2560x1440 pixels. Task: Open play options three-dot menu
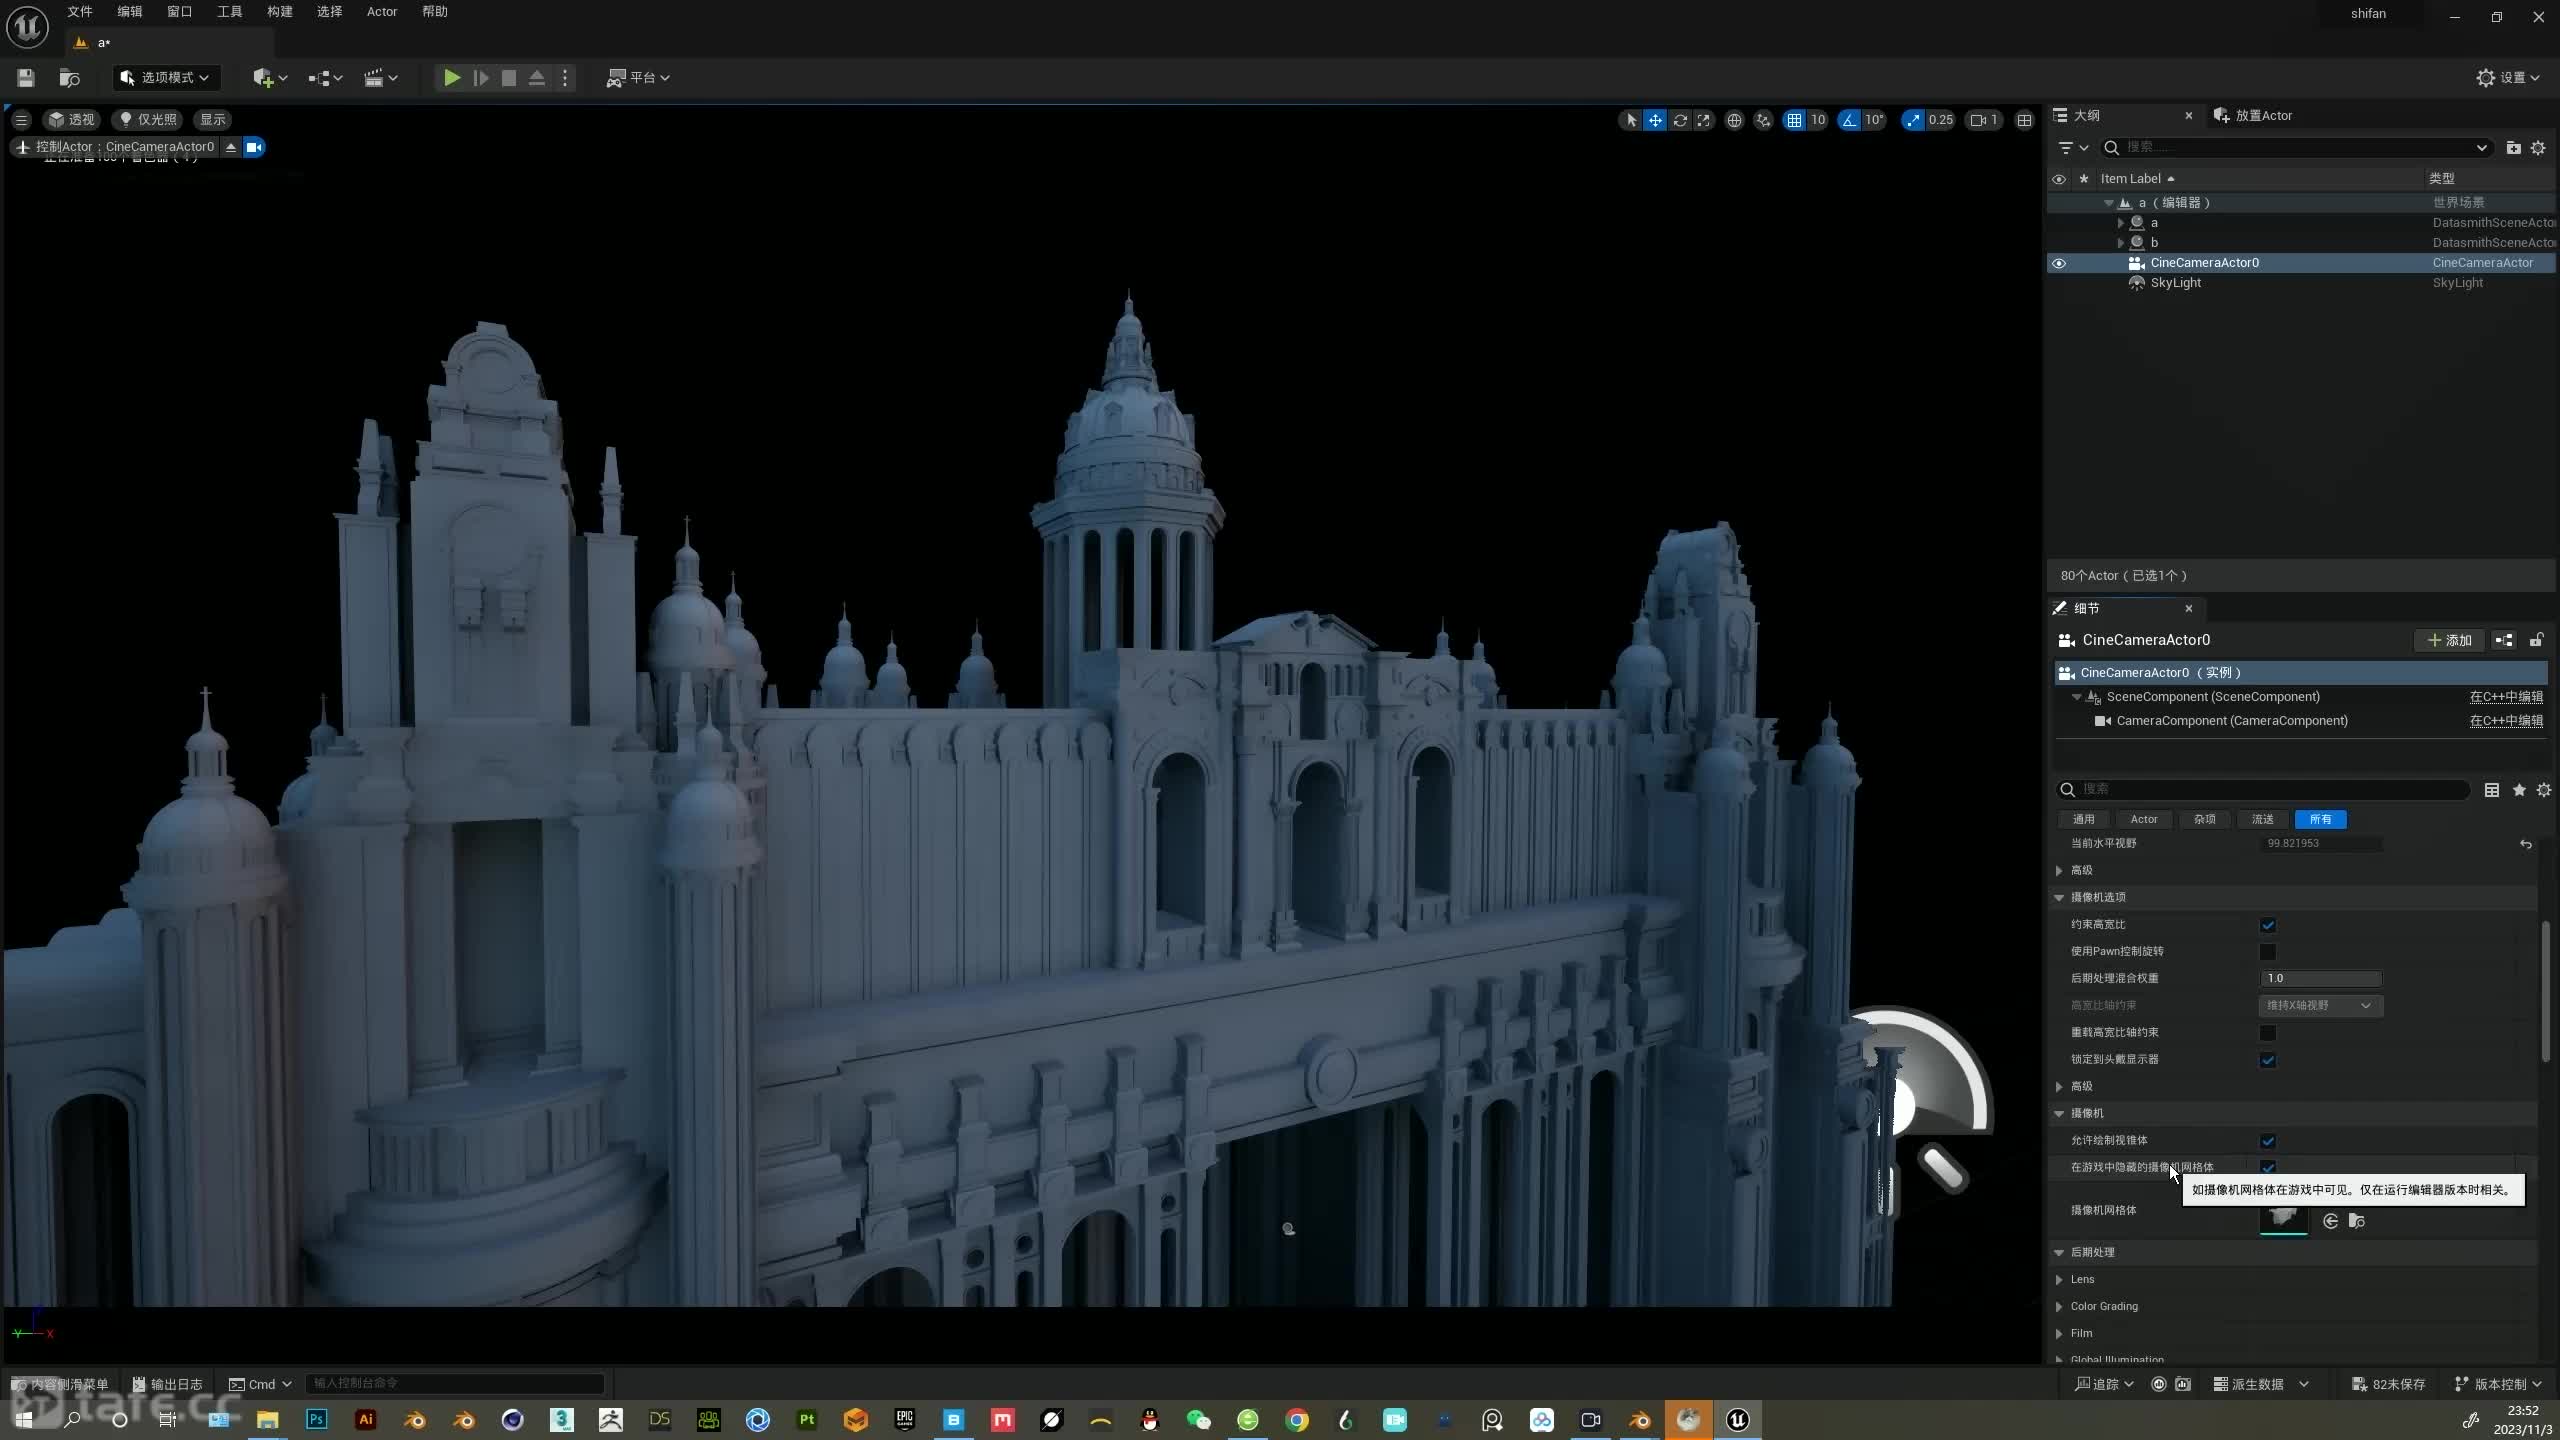tap(565, 78)
